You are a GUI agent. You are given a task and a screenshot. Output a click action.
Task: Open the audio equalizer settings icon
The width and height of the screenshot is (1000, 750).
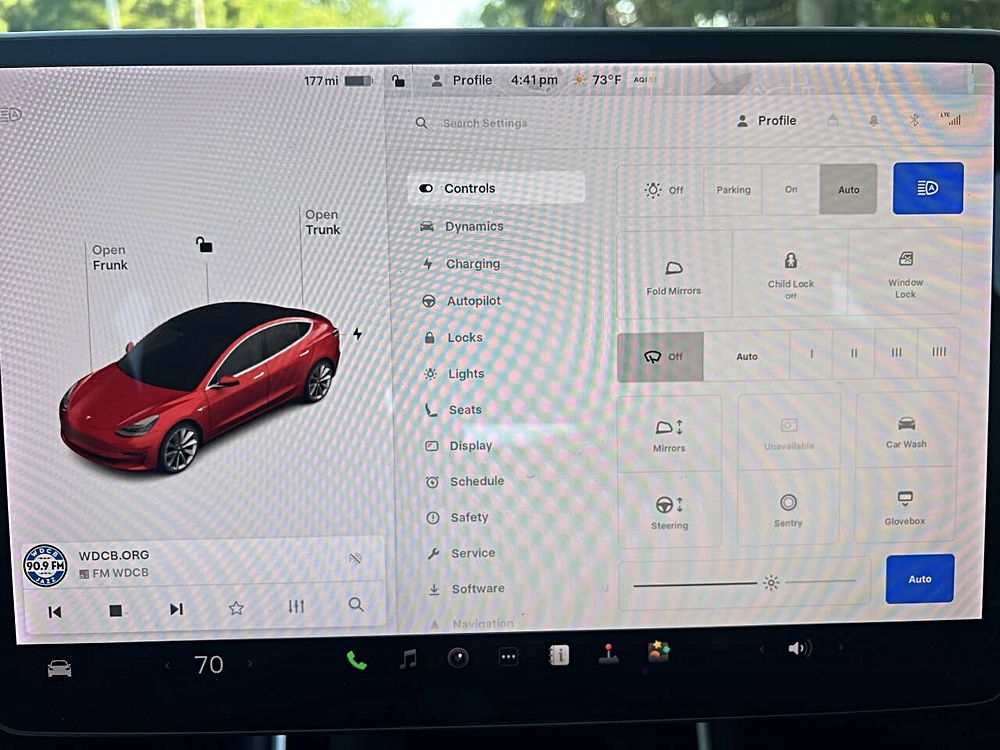point(296,607)
